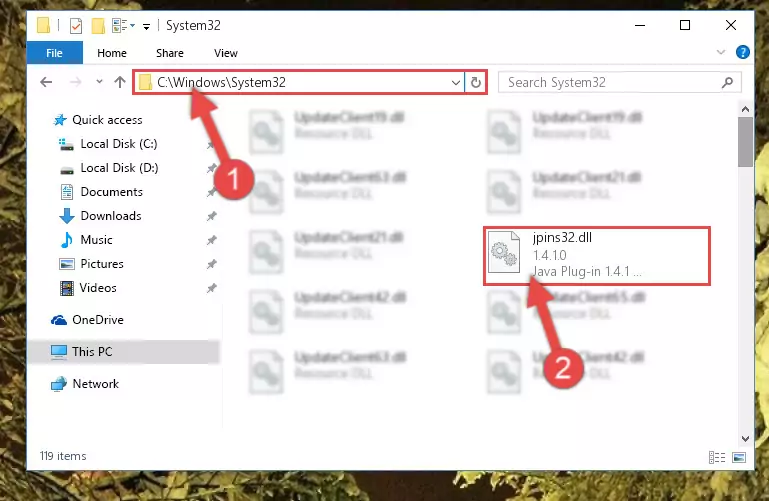769x501 pixels.
Task: Switch to Large icons view button
Action: pyautogui.click(x=739, y=457)
